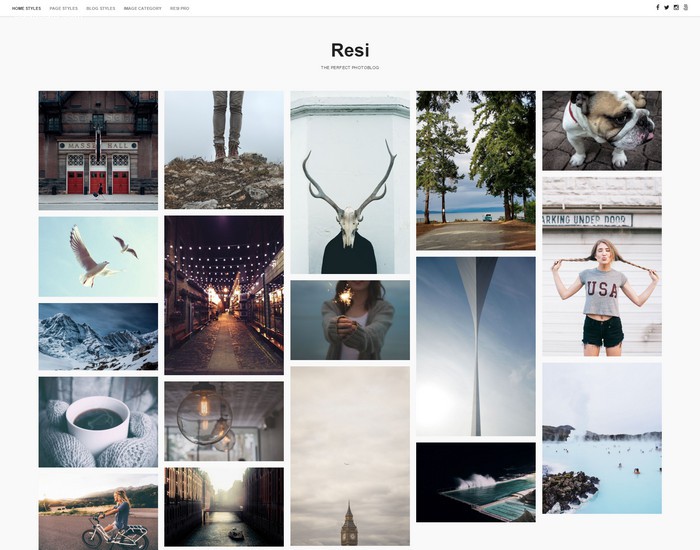Open the string-lit alley night photo

pyautogui.click(x=224, y=295)
